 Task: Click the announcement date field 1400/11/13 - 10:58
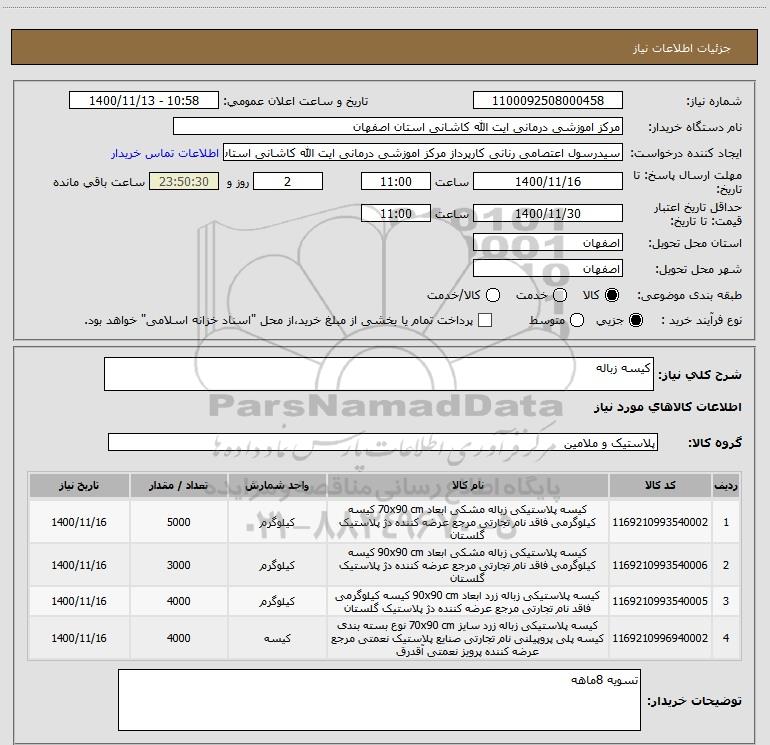click(x=144, y=100)
